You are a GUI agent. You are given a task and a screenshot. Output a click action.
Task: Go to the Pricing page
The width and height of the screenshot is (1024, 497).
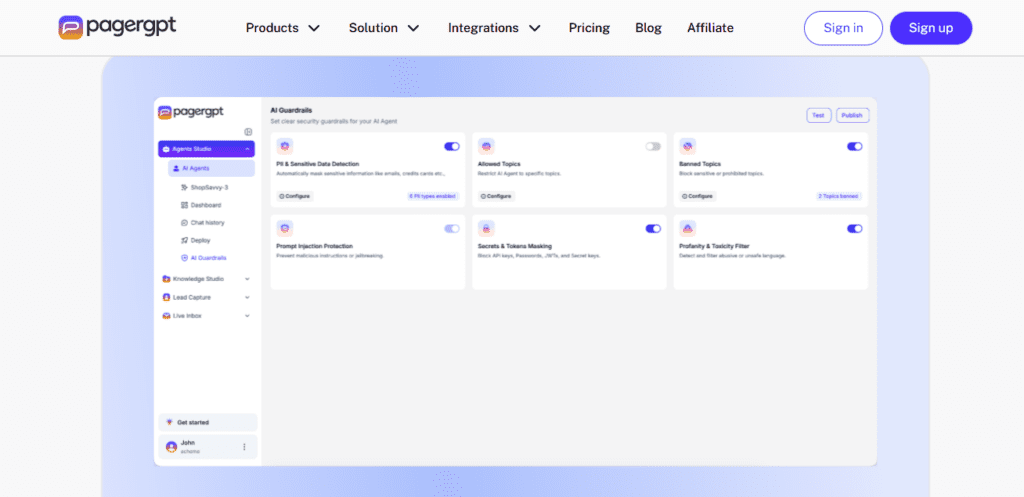pos(589,28)
